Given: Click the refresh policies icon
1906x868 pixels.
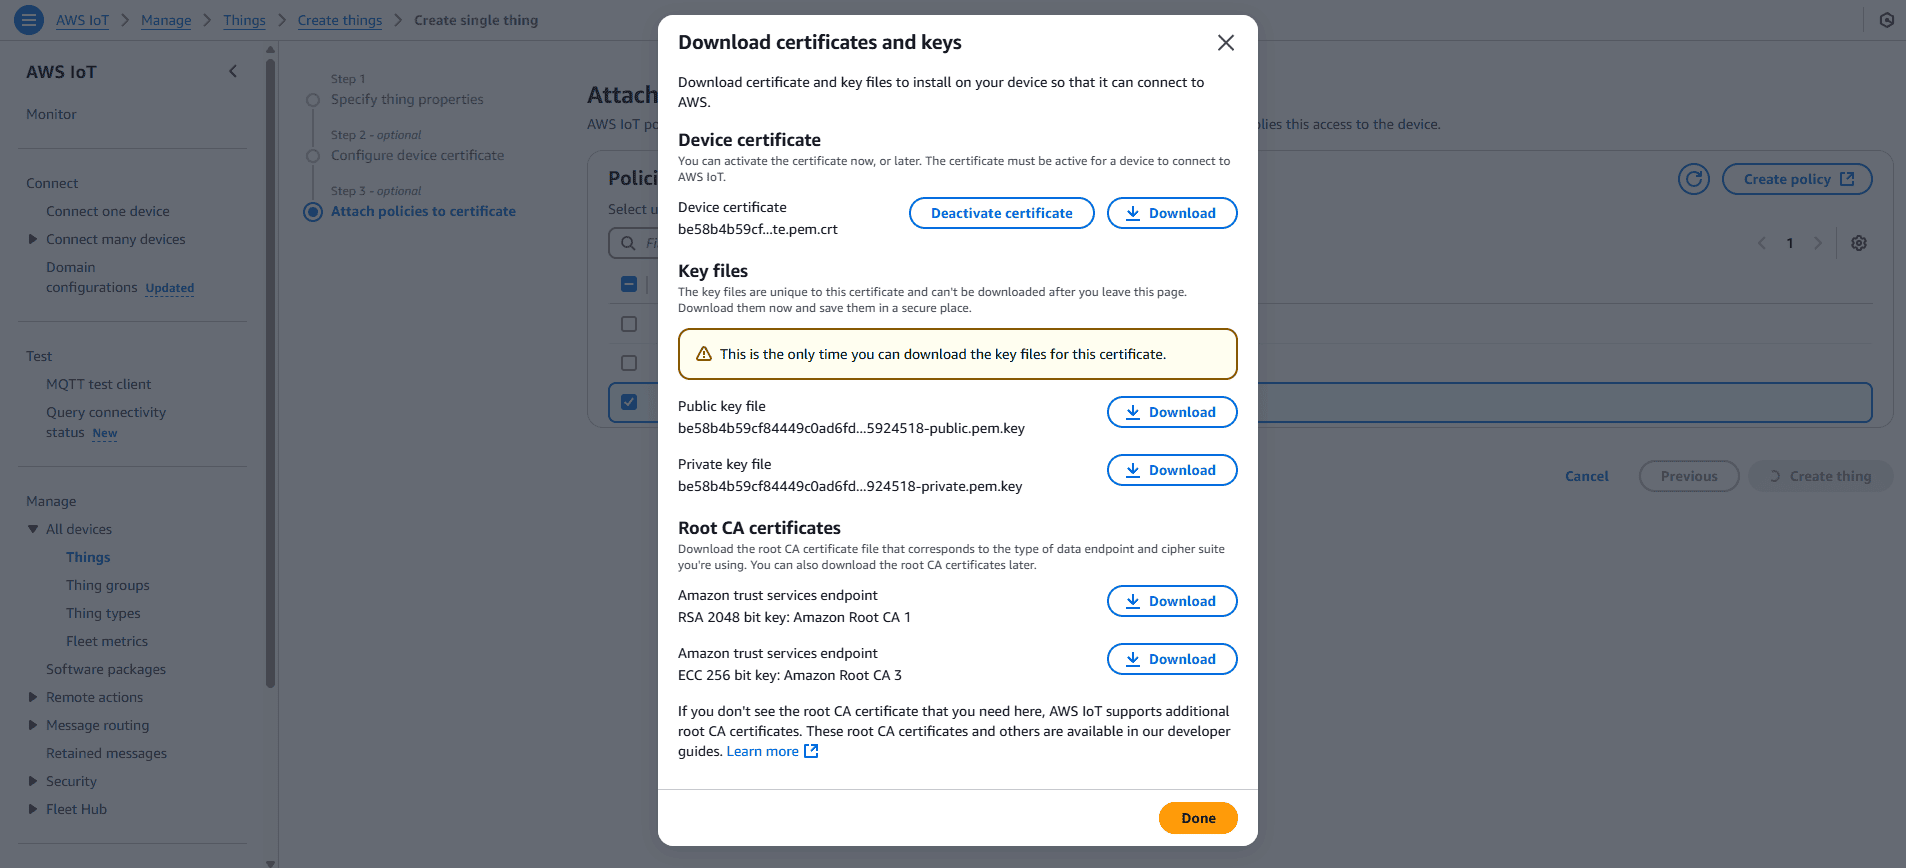Looking at the screenshot, I should pos(1693,179).
